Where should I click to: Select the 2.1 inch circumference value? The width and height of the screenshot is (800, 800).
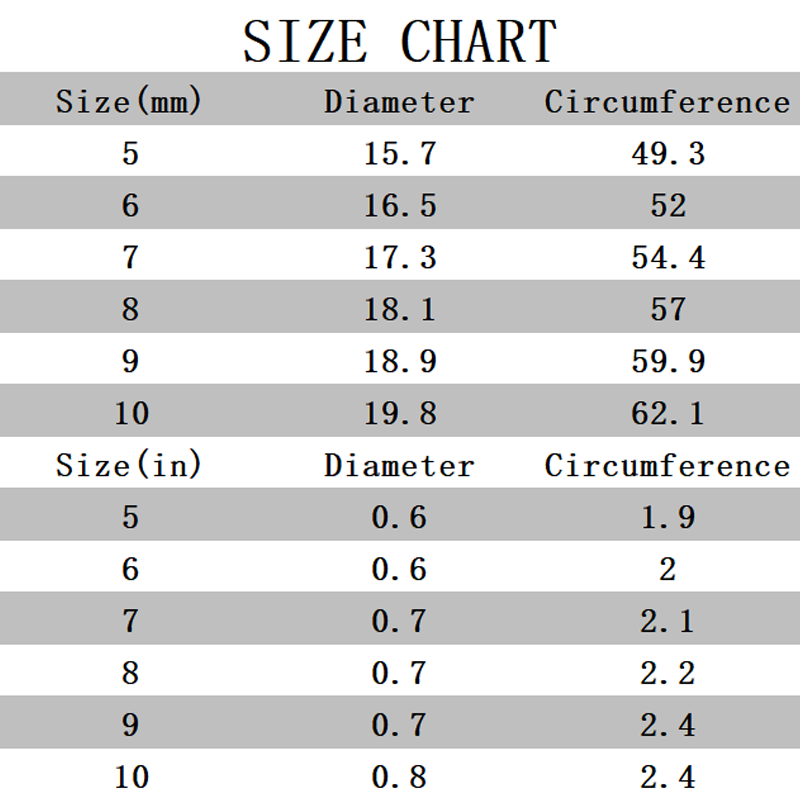pyautogui.click(x=668, y=621)
